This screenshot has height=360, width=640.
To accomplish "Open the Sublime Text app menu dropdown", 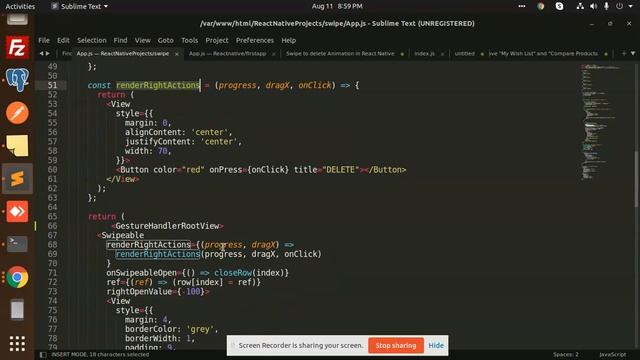I will (x=80, y=6).
